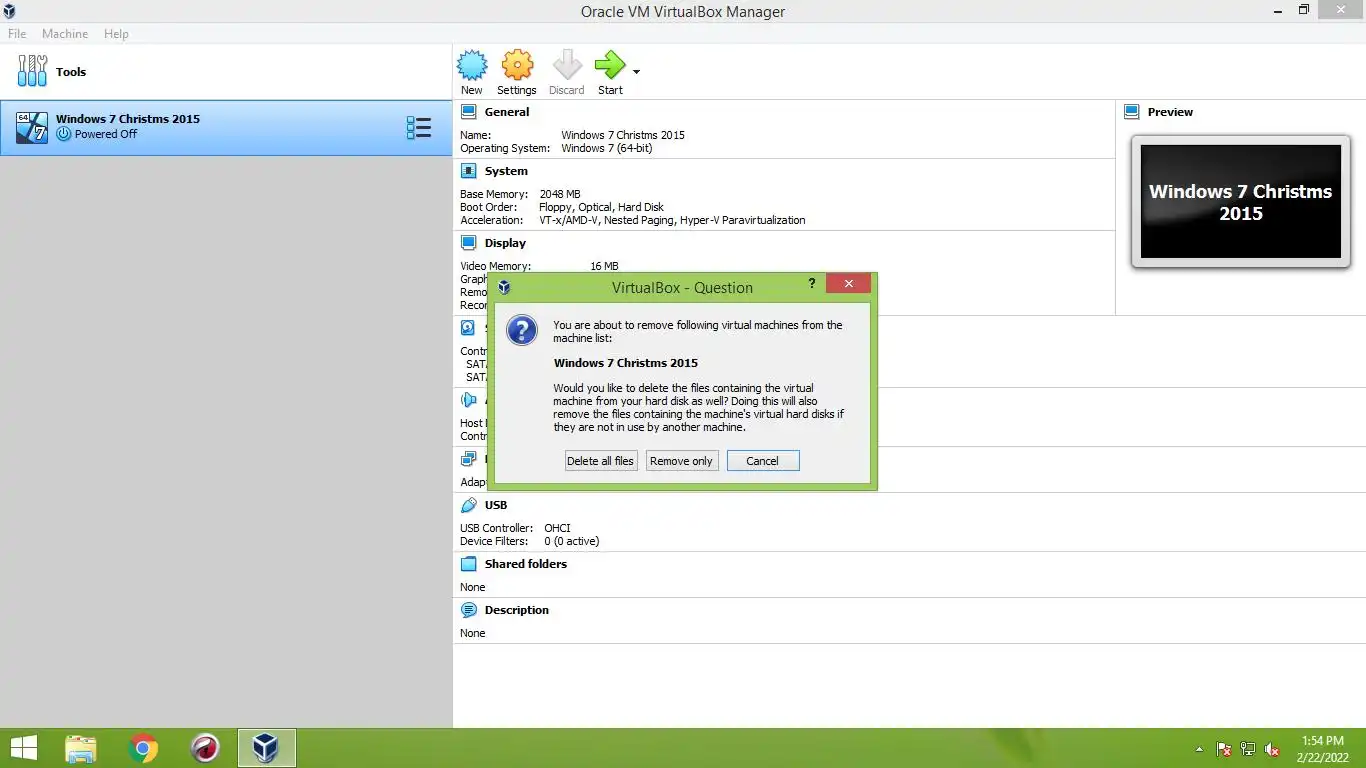Click the USB section header
This screenshot has width=1366, height=768.
496,505
